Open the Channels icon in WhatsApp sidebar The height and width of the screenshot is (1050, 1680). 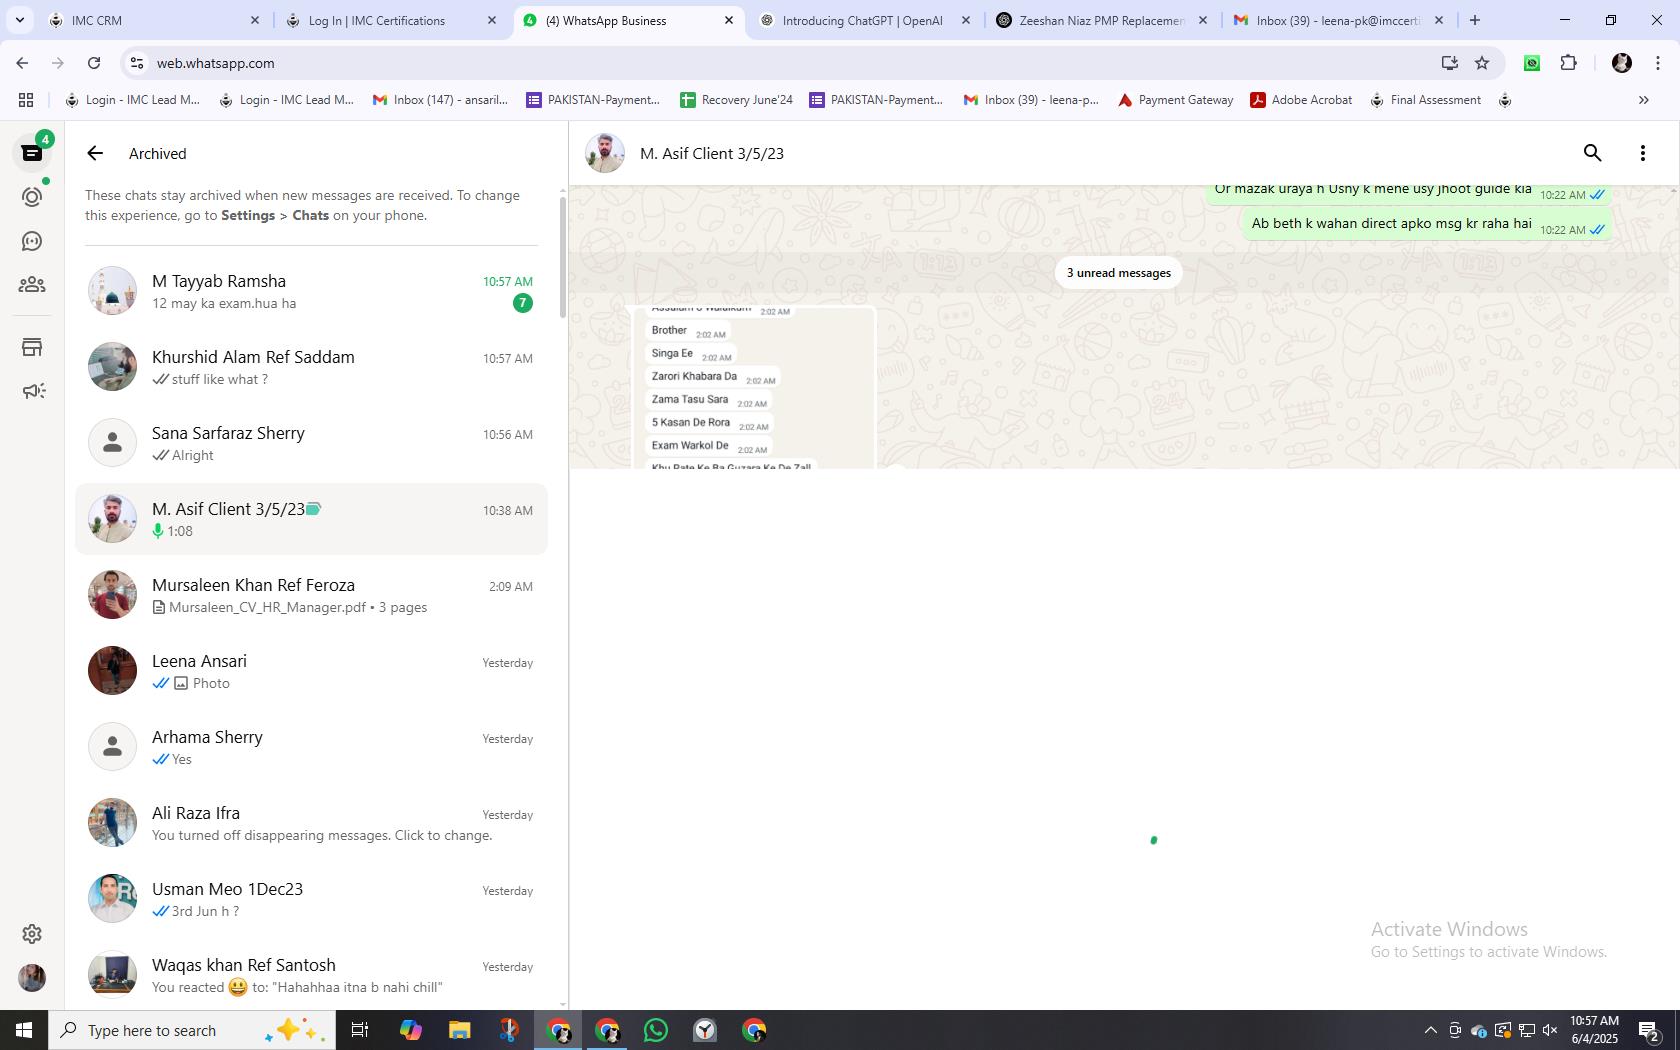[x=32, y=241]
